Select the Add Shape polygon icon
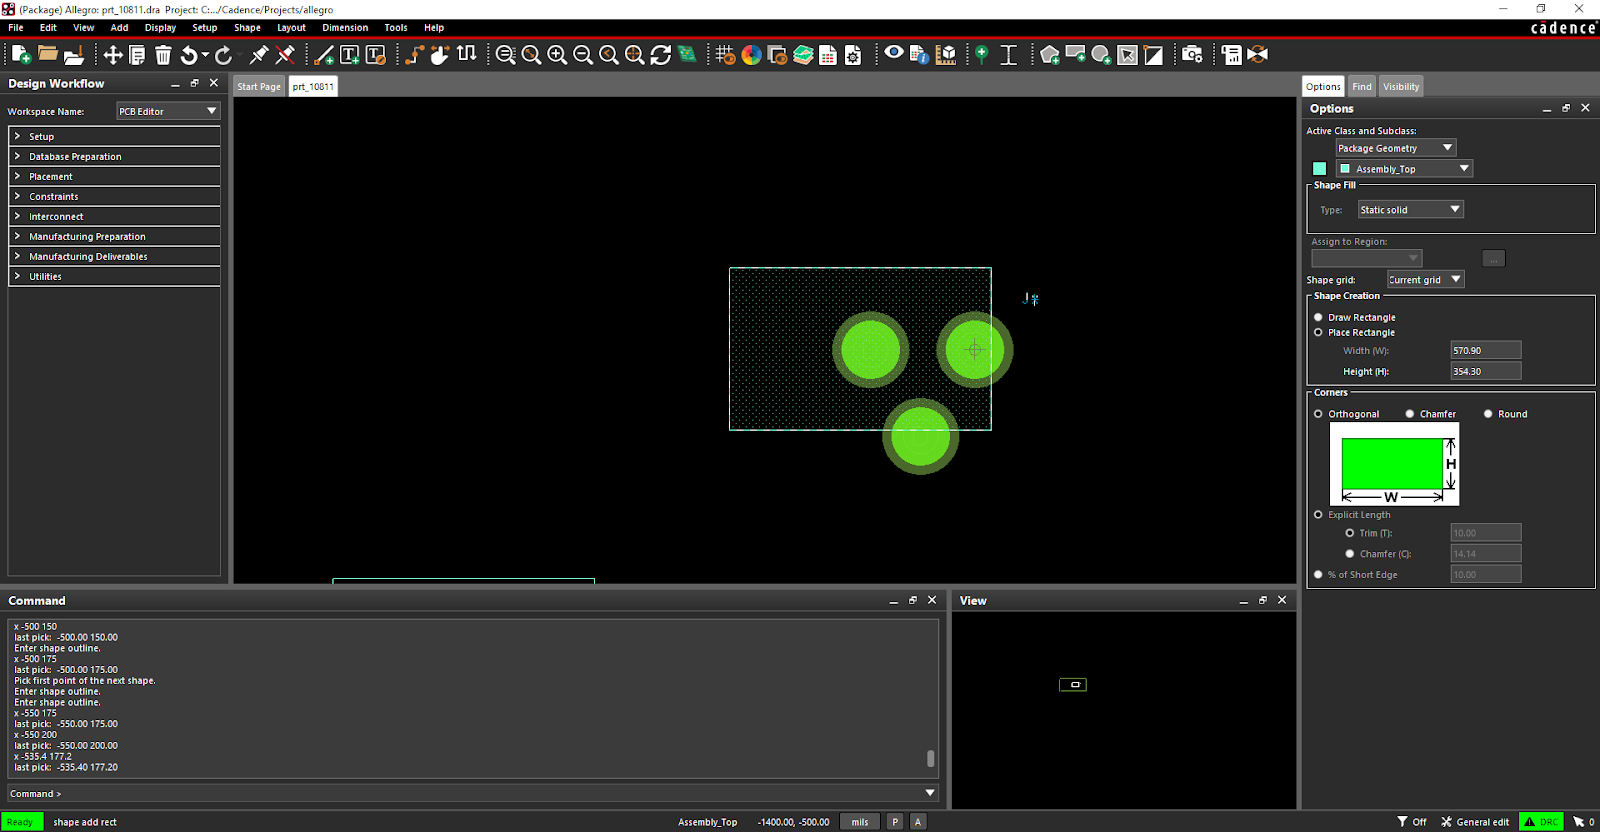The width and height of the screenshot is (1600, 832). [1049, 55]
